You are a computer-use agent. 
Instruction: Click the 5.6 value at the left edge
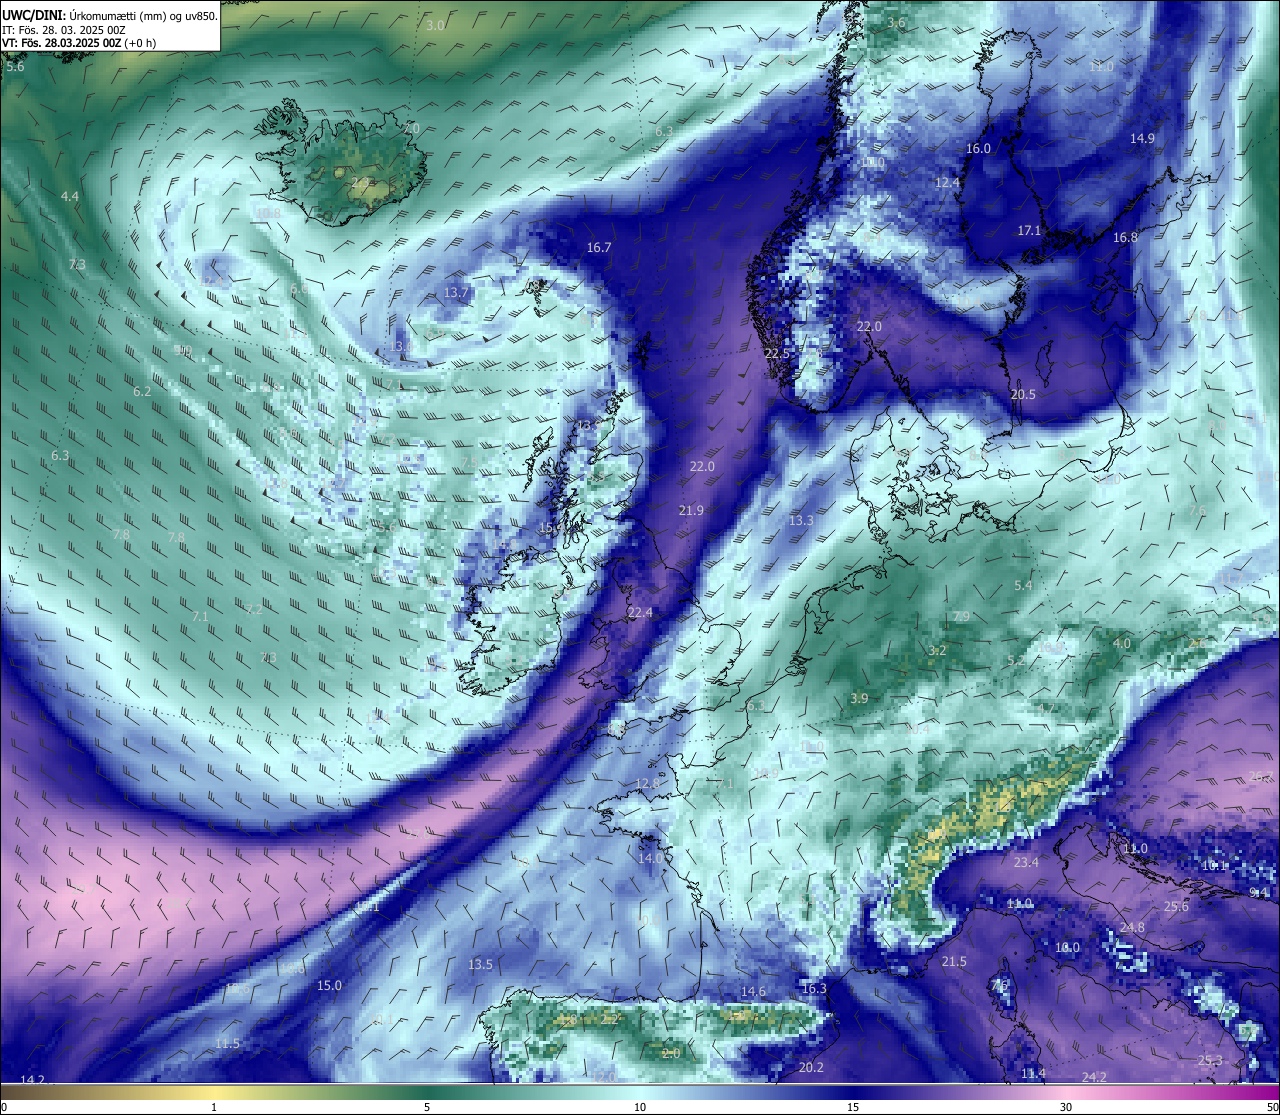click(x=15, y=67)
